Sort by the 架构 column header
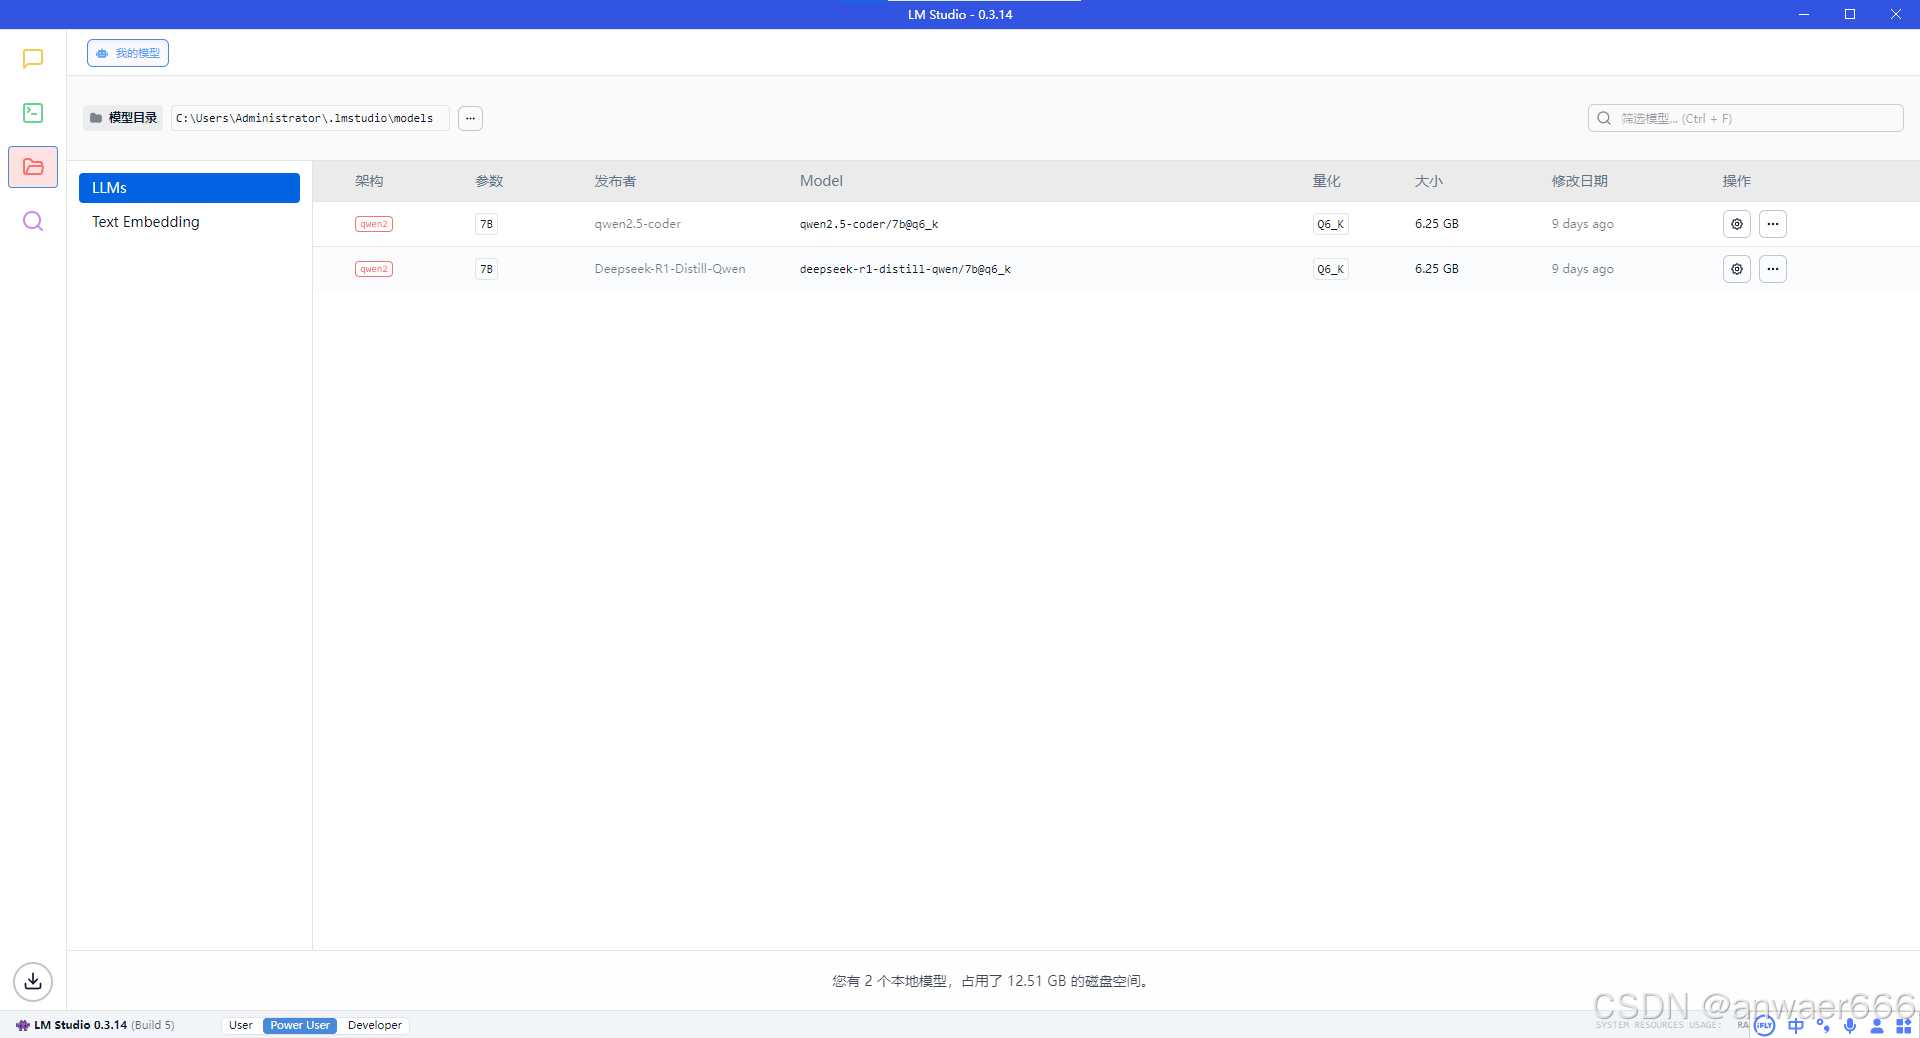Screen dimensions: 1920x1038 tap(369, 181)
